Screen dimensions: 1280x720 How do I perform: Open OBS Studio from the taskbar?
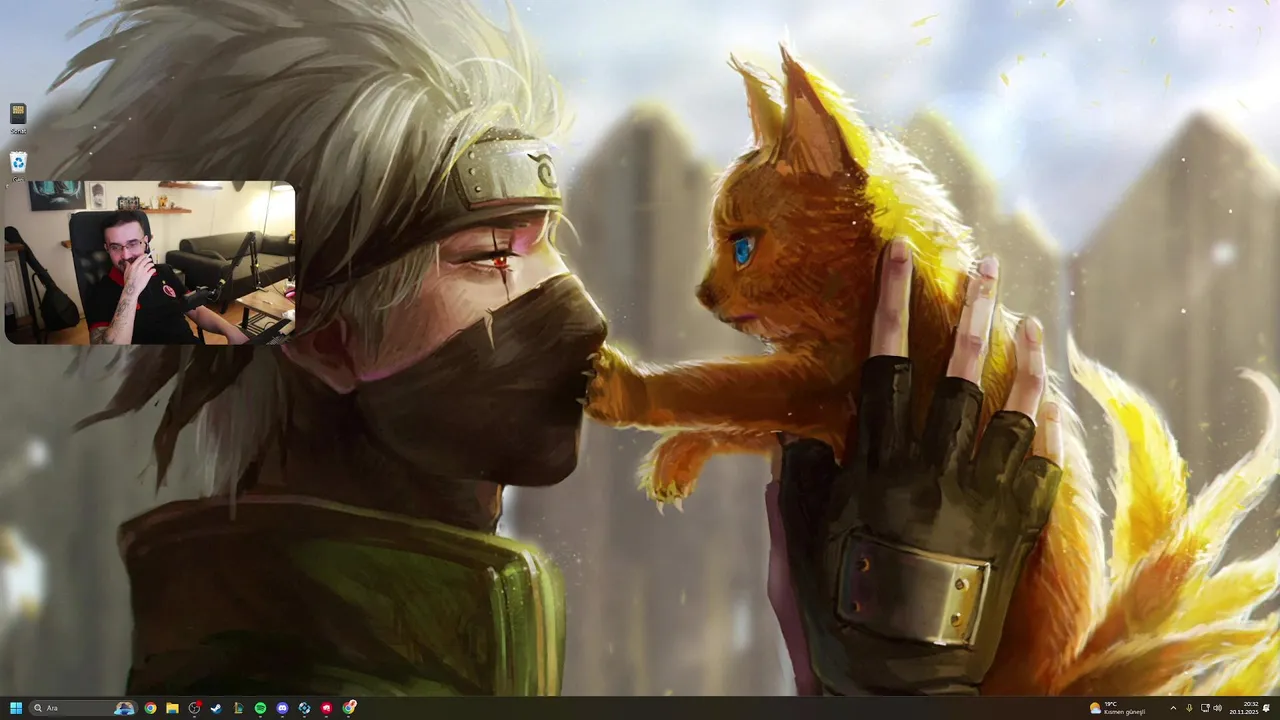[x=194, y=708]
